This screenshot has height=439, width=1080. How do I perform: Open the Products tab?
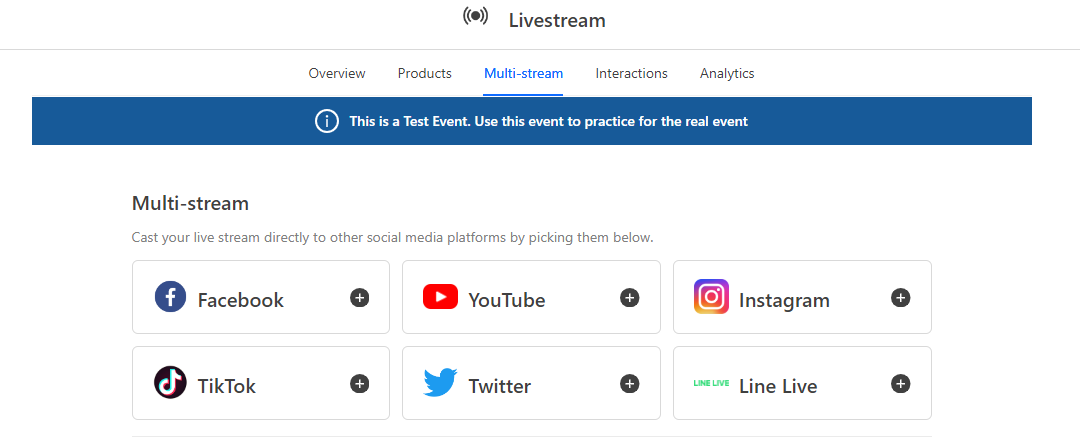tap(424, 73)
